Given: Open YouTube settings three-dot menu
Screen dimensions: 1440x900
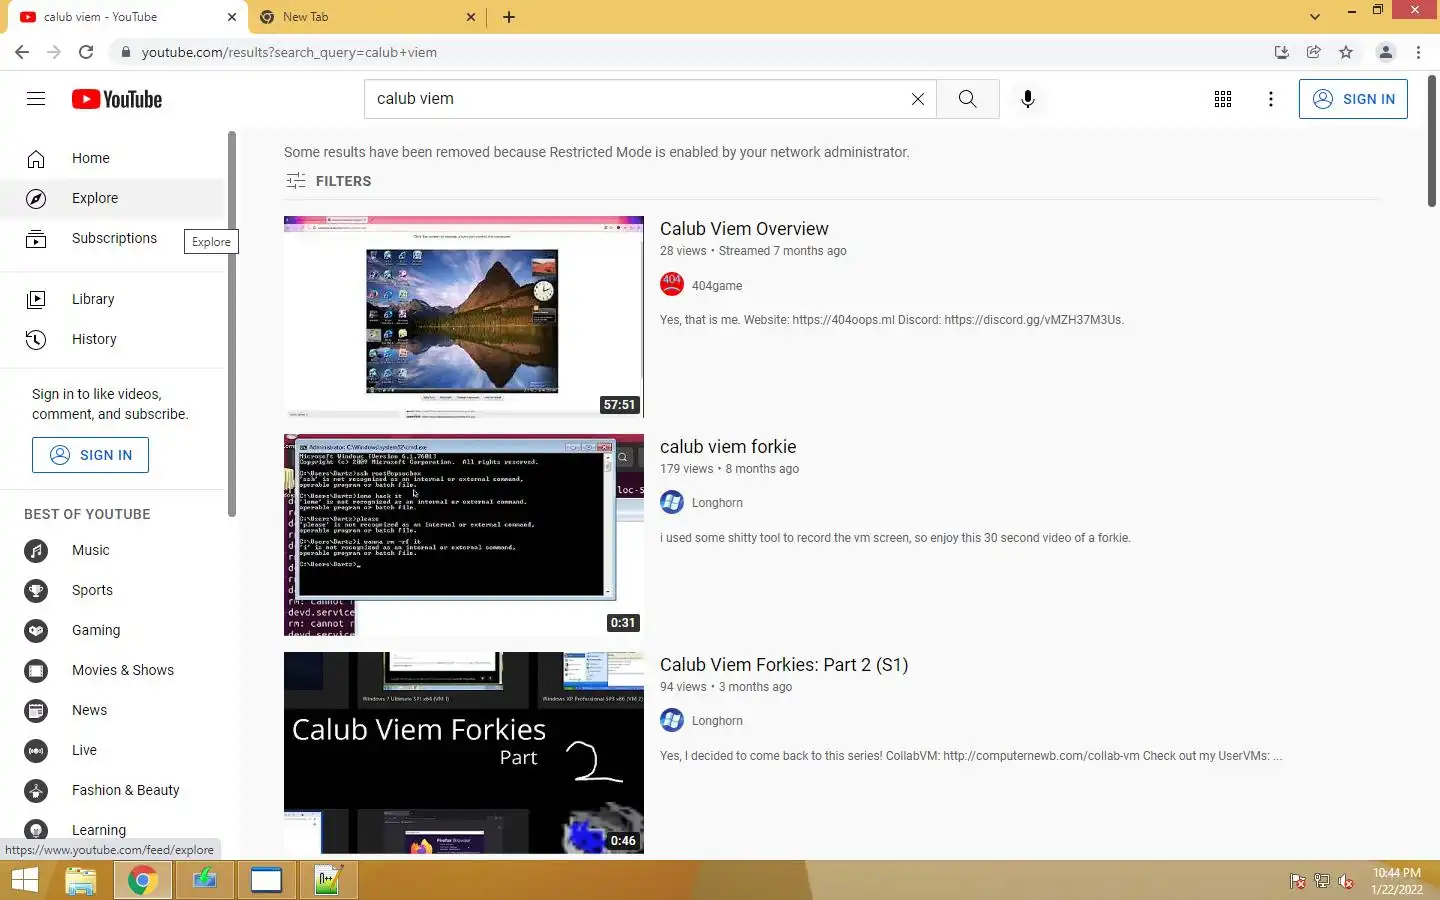Looking at the screenshot, I should (1270, 99).
